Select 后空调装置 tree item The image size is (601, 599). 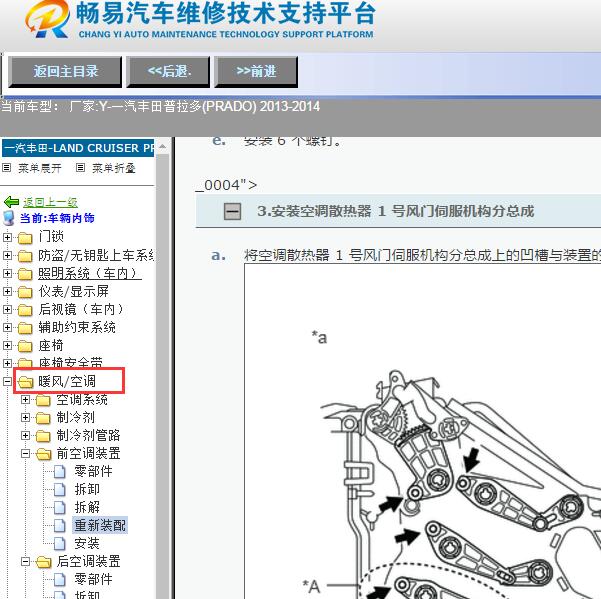pos(89,561)
